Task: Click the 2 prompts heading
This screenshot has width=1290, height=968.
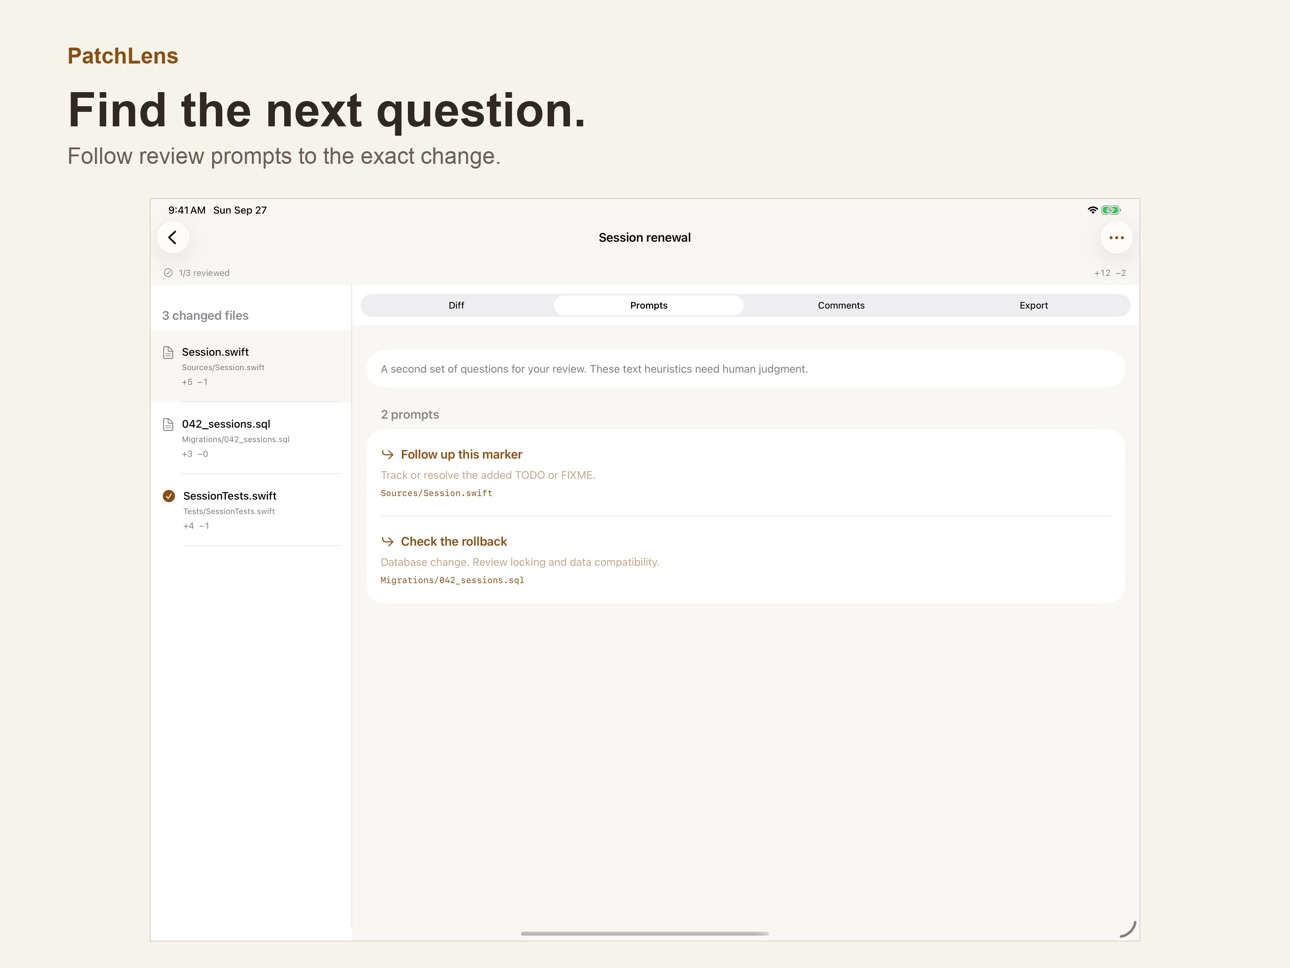Action: point(410,415)
